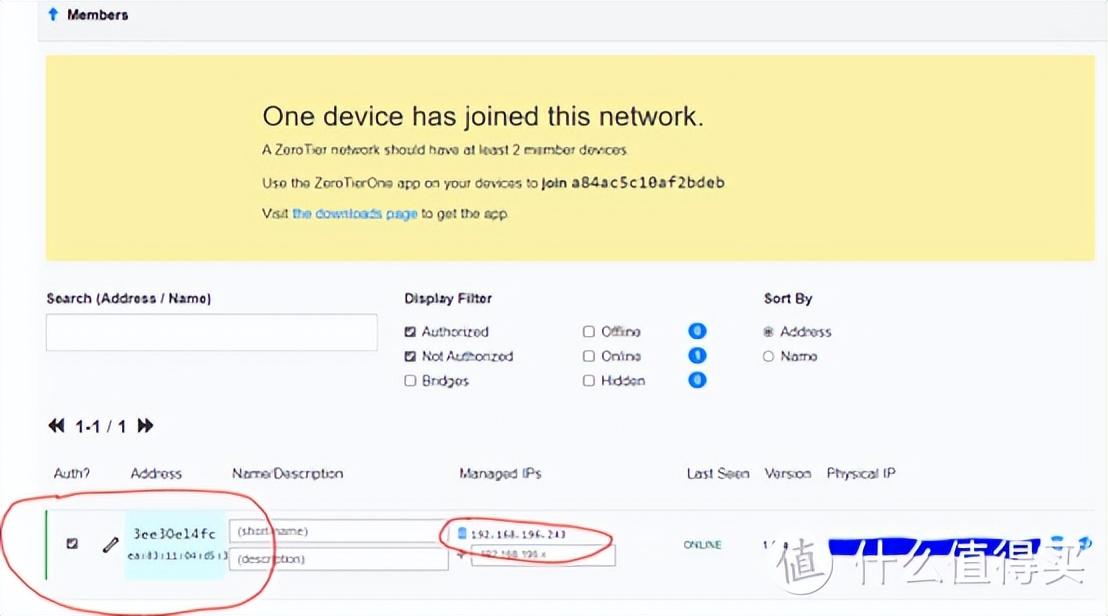Click the Address column header
Viewport: 1108px width, 616px height.
pyautogui.click(x=156, y=473)
